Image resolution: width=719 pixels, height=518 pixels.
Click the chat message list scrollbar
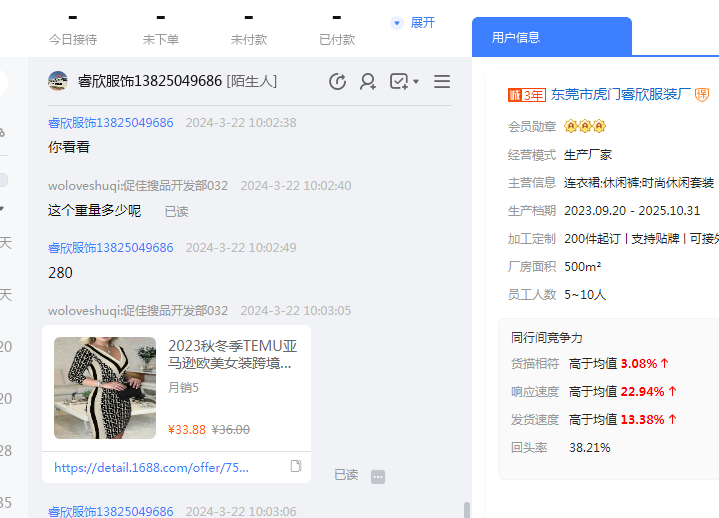click(465, 509)
